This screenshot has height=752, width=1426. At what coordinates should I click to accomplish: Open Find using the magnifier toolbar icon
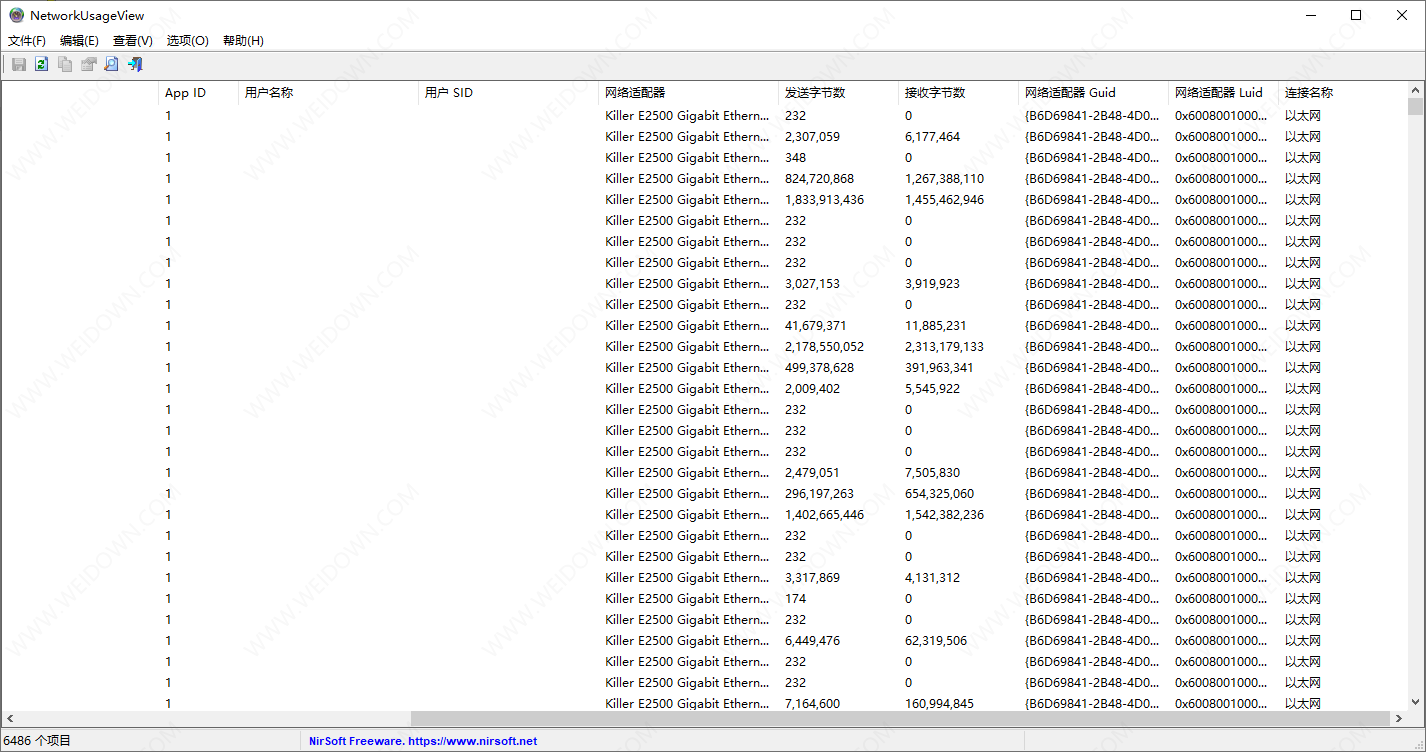pos(111,65)
